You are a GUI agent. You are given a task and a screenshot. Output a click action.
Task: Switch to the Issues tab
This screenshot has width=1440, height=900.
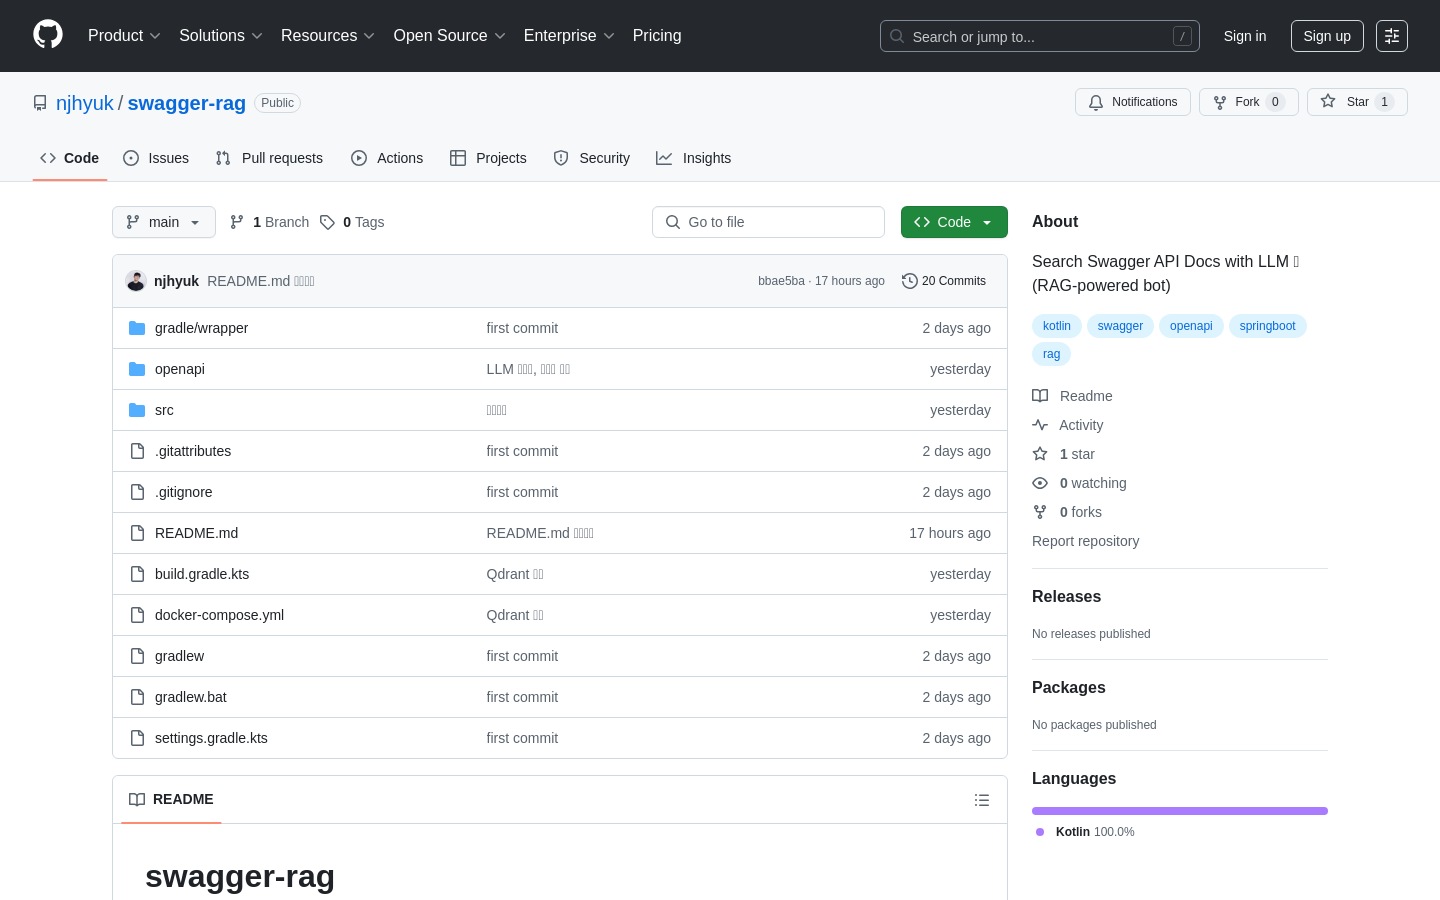(156, 158)
